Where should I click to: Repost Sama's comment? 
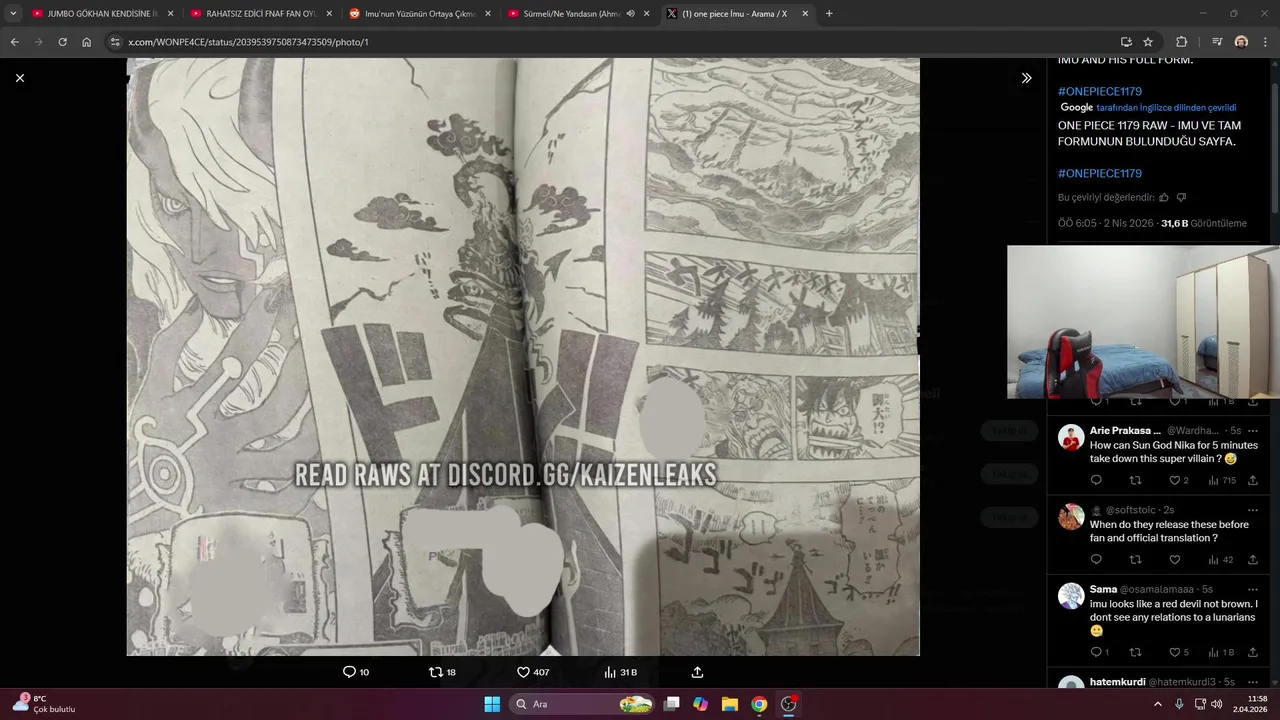(1135, 652)
